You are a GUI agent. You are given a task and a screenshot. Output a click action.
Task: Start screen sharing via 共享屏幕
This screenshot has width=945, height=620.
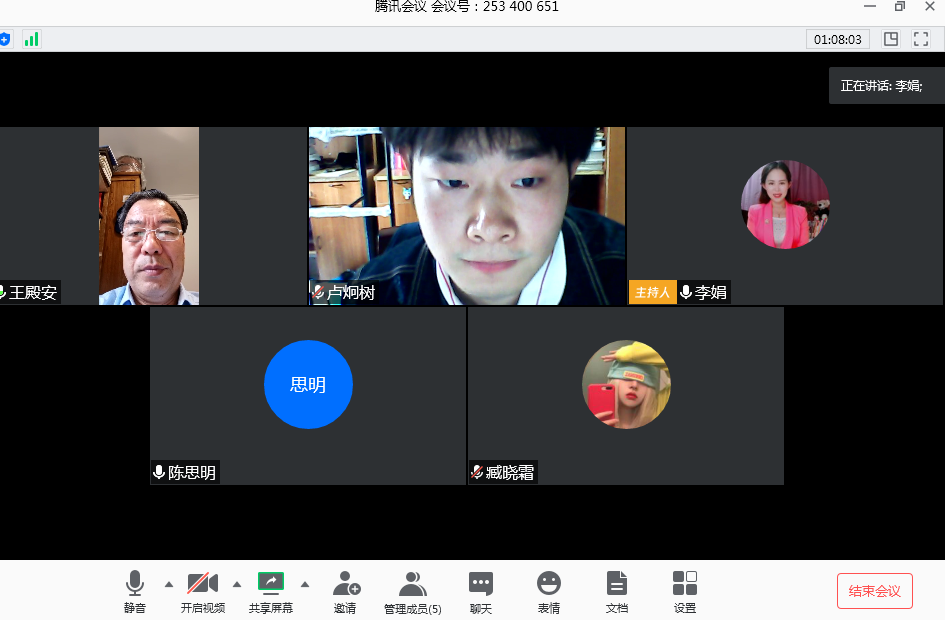[x=271, y=590]
